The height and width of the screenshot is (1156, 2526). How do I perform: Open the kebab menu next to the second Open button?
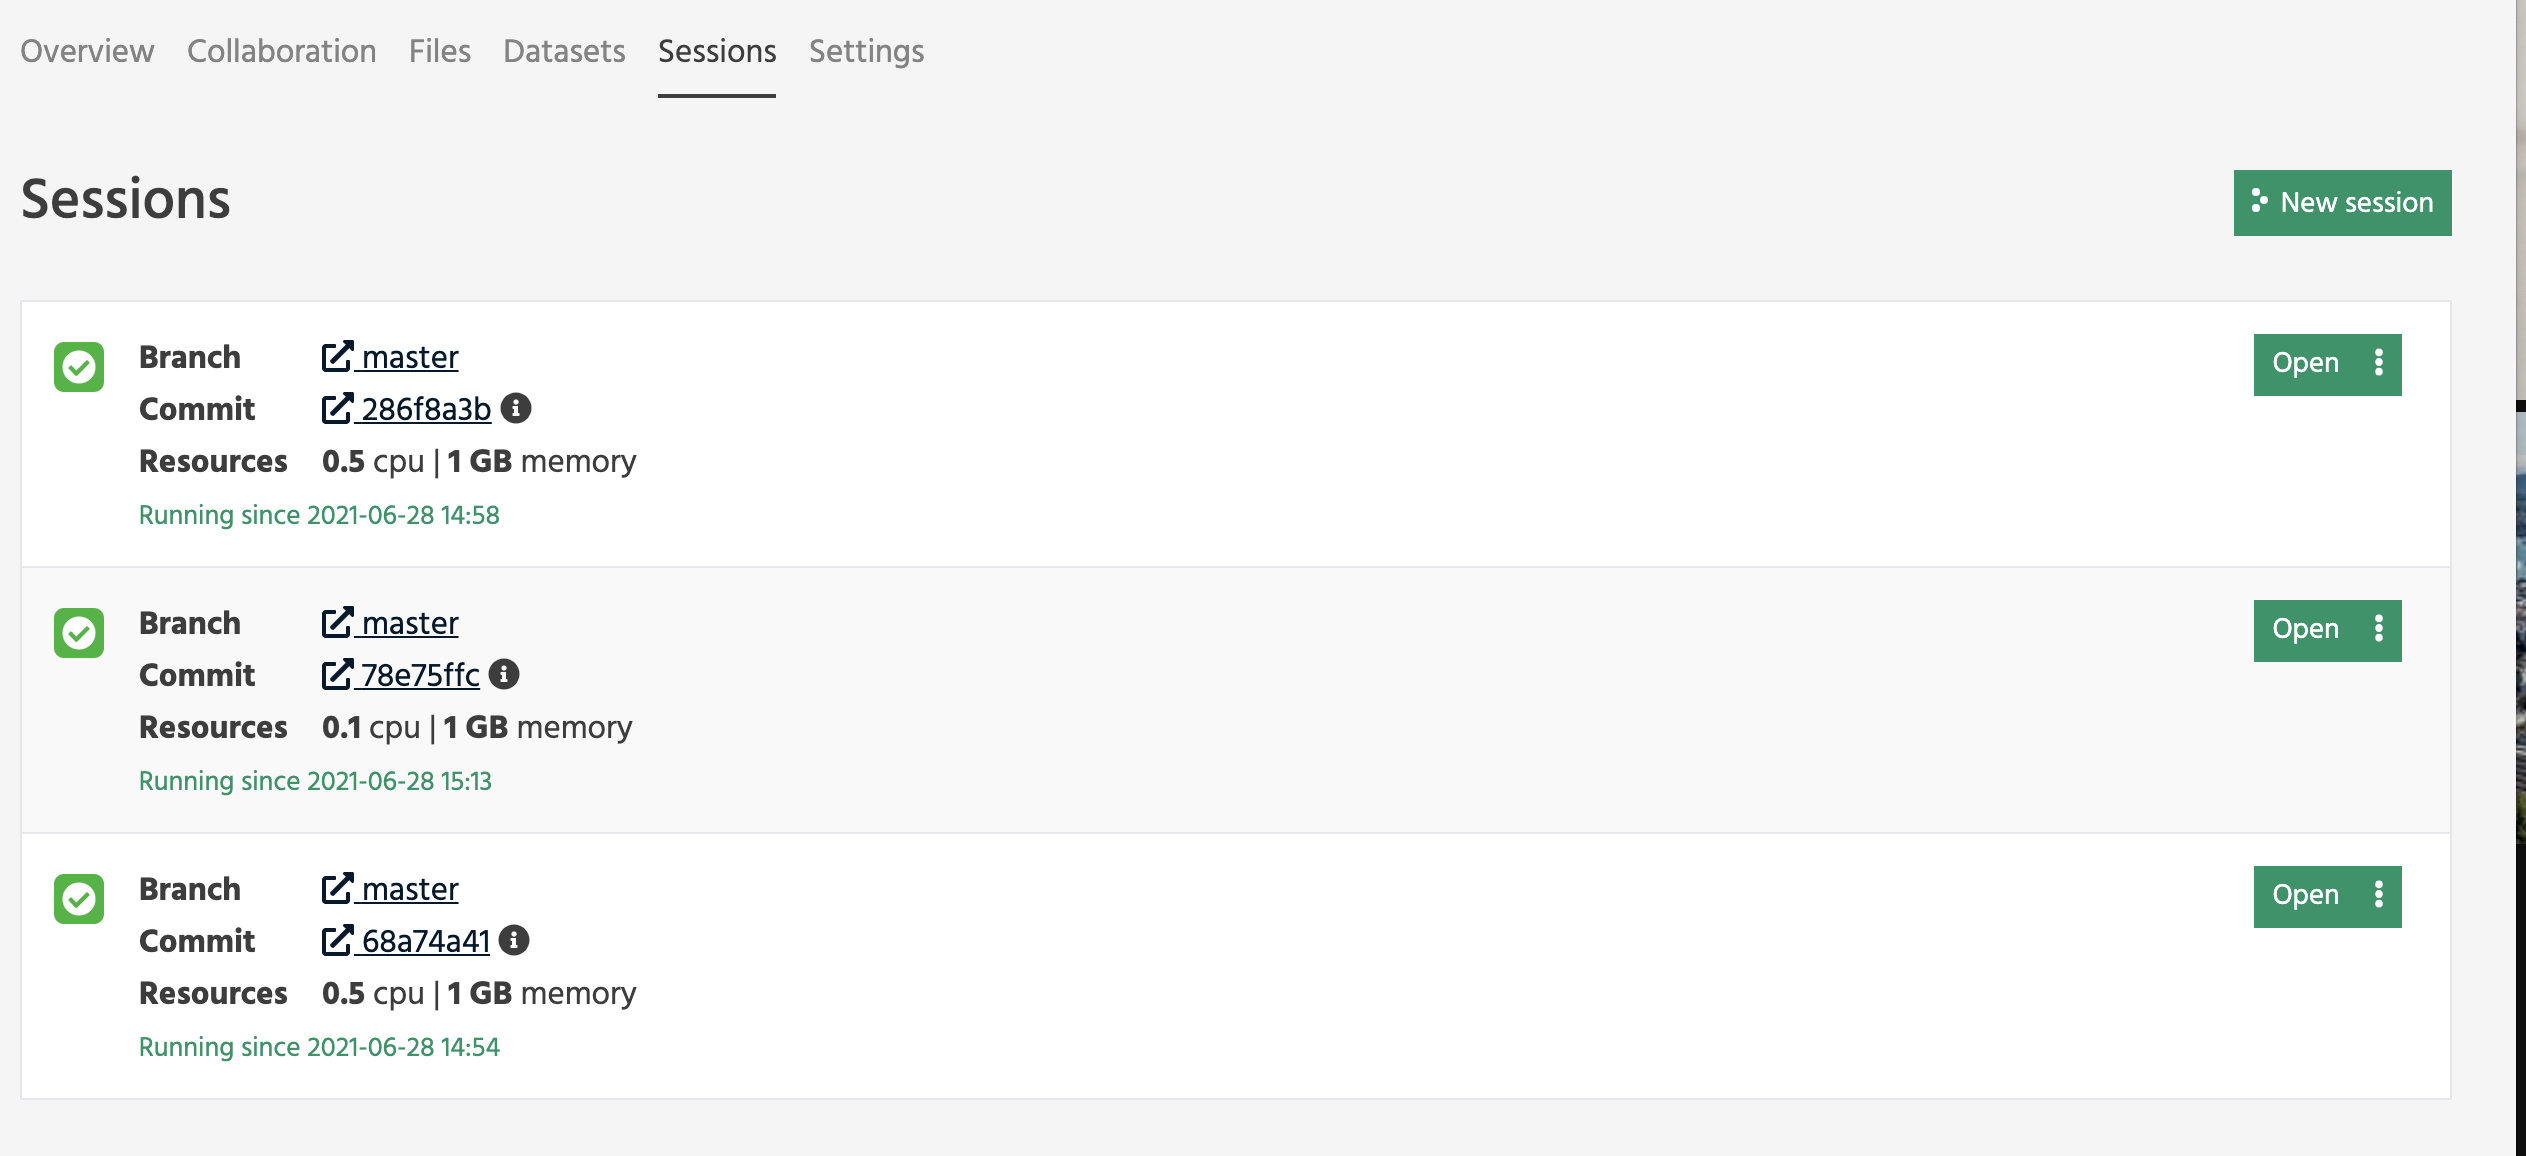point(2380,630)
